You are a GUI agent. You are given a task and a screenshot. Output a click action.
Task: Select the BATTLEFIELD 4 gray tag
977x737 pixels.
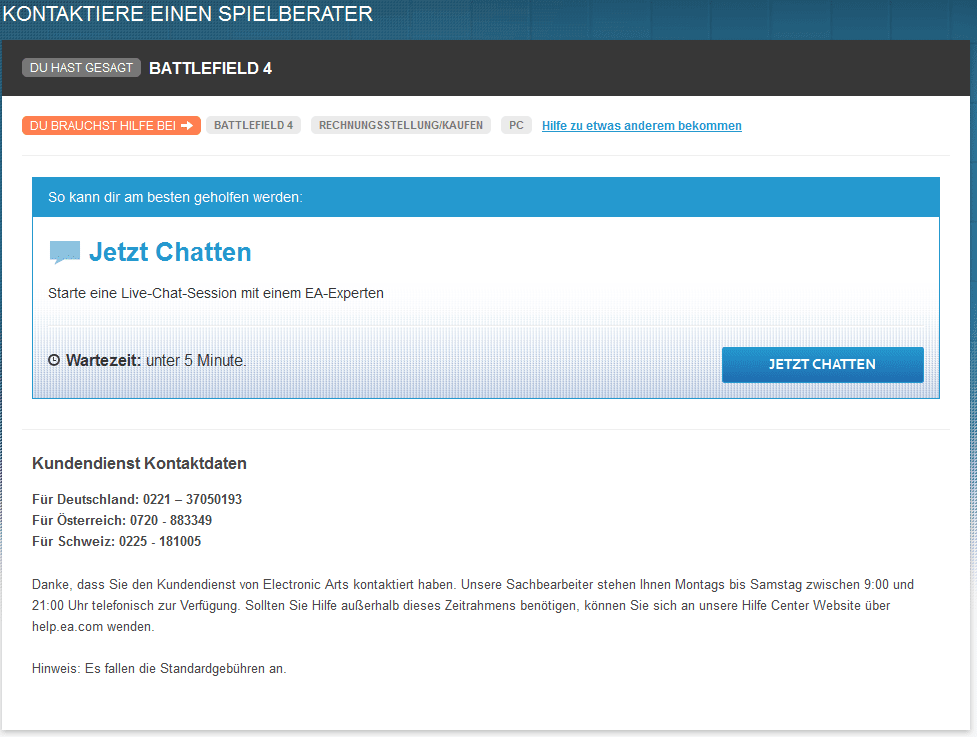[254, 125]
